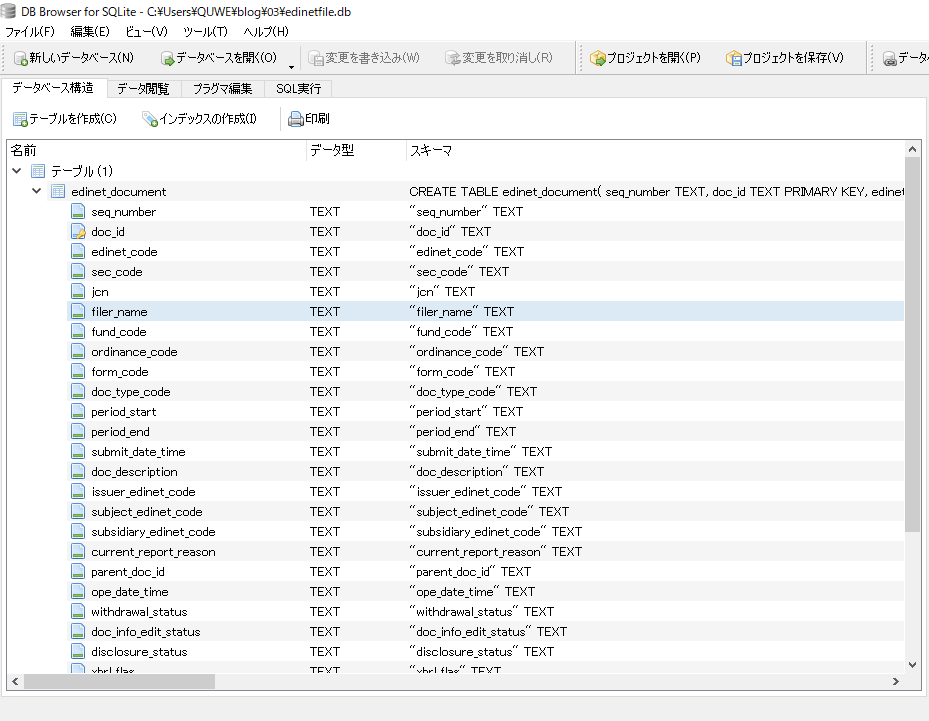Click the ordinance_code column icon

point(78,351)
